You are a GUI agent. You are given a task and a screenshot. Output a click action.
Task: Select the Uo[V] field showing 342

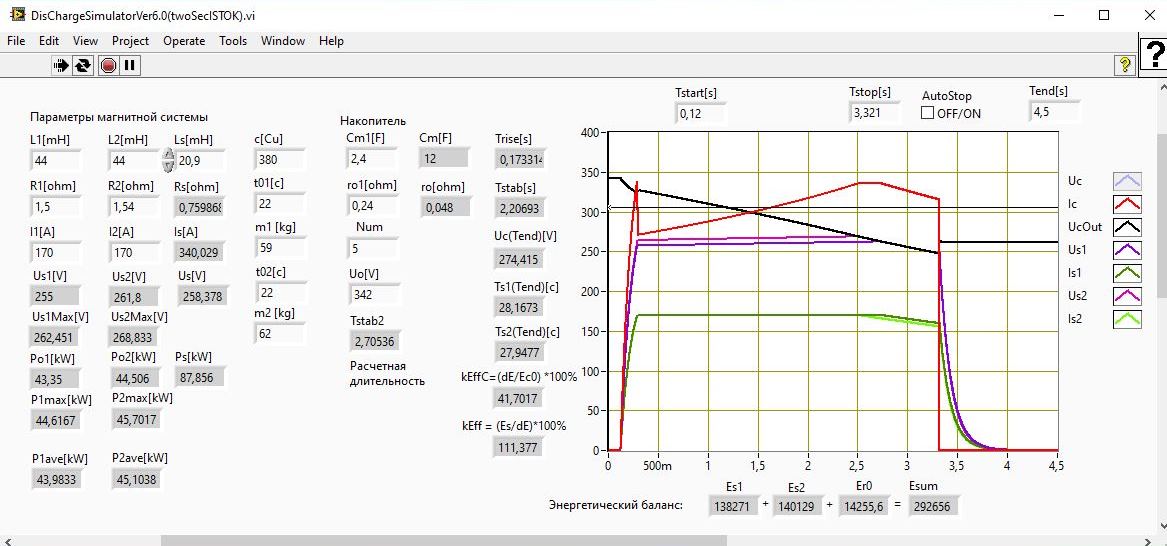[x=374, y=294]
